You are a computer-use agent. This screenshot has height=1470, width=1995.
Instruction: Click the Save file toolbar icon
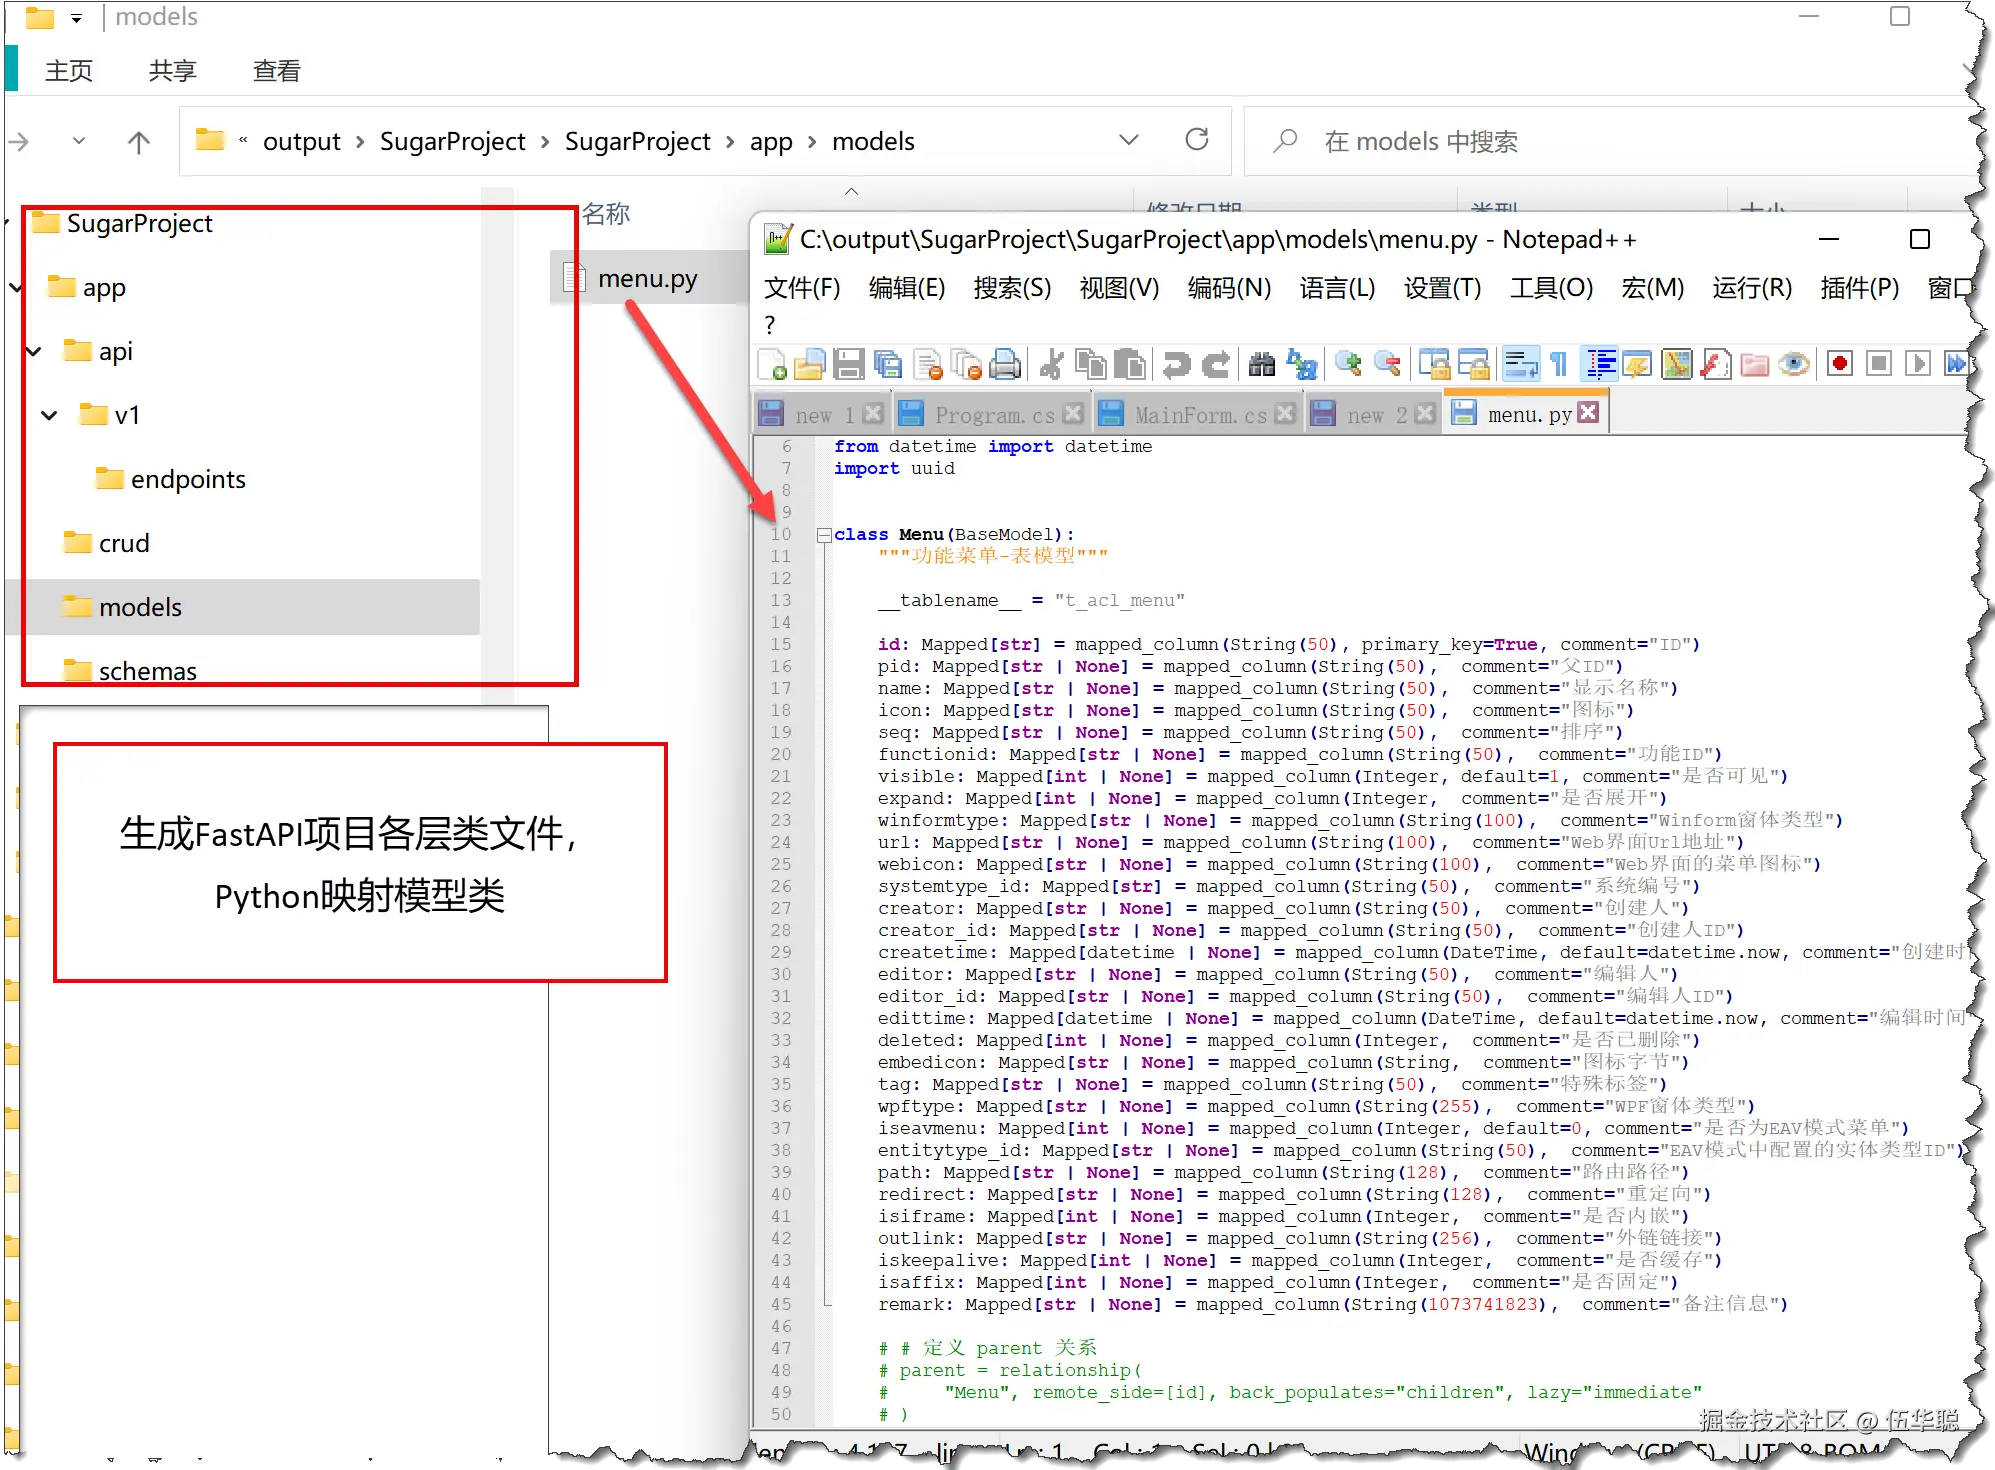[x=848, y=365]
